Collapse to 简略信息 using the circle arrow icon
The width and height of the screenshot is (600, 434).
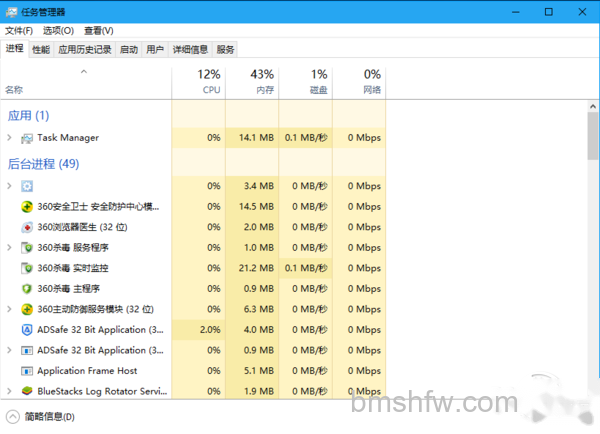[x=13, y=417]
